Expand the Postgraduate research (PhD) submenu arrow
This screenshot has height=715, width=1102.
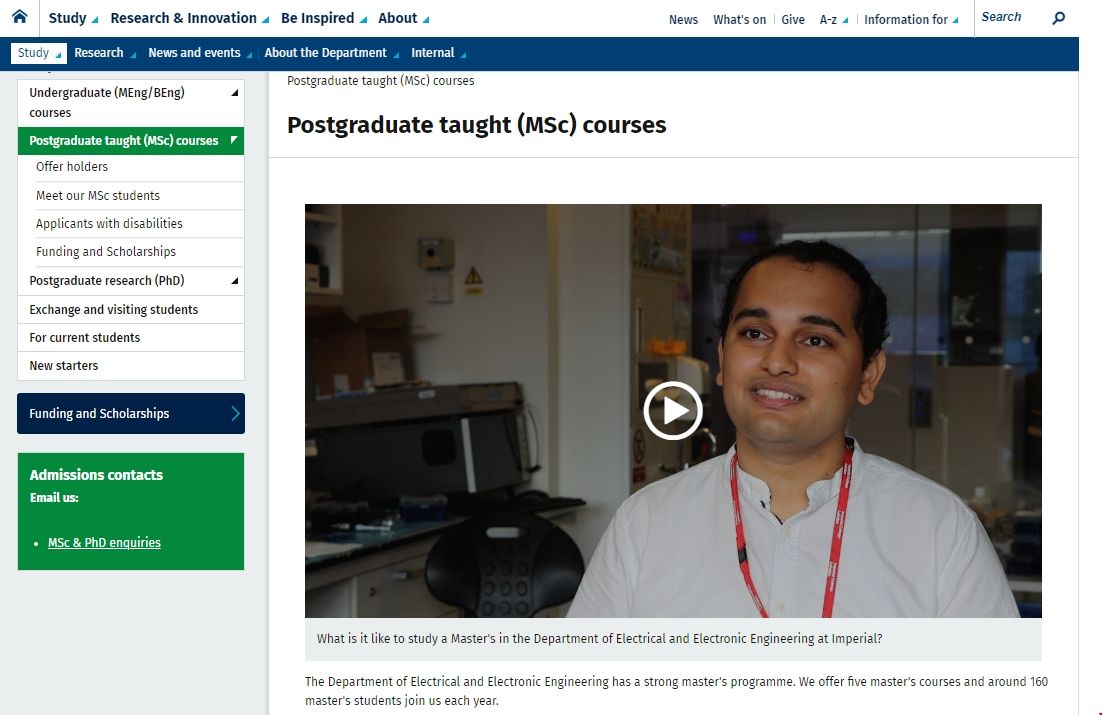(235, 281)
